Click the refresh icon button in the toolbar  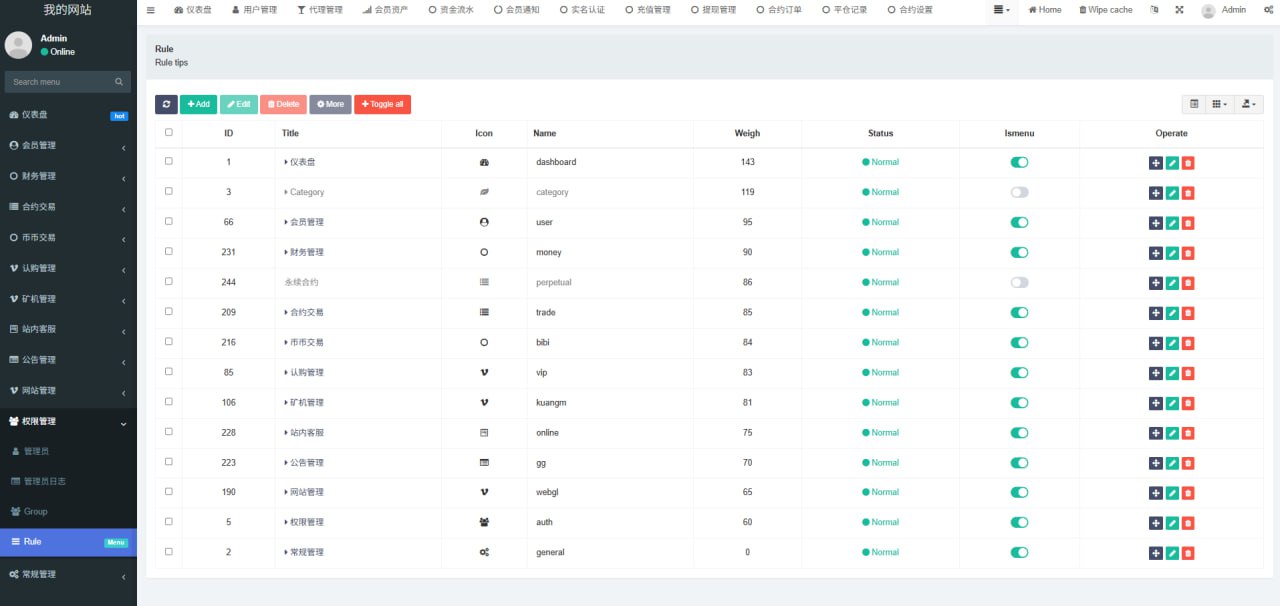pos(166,104)
